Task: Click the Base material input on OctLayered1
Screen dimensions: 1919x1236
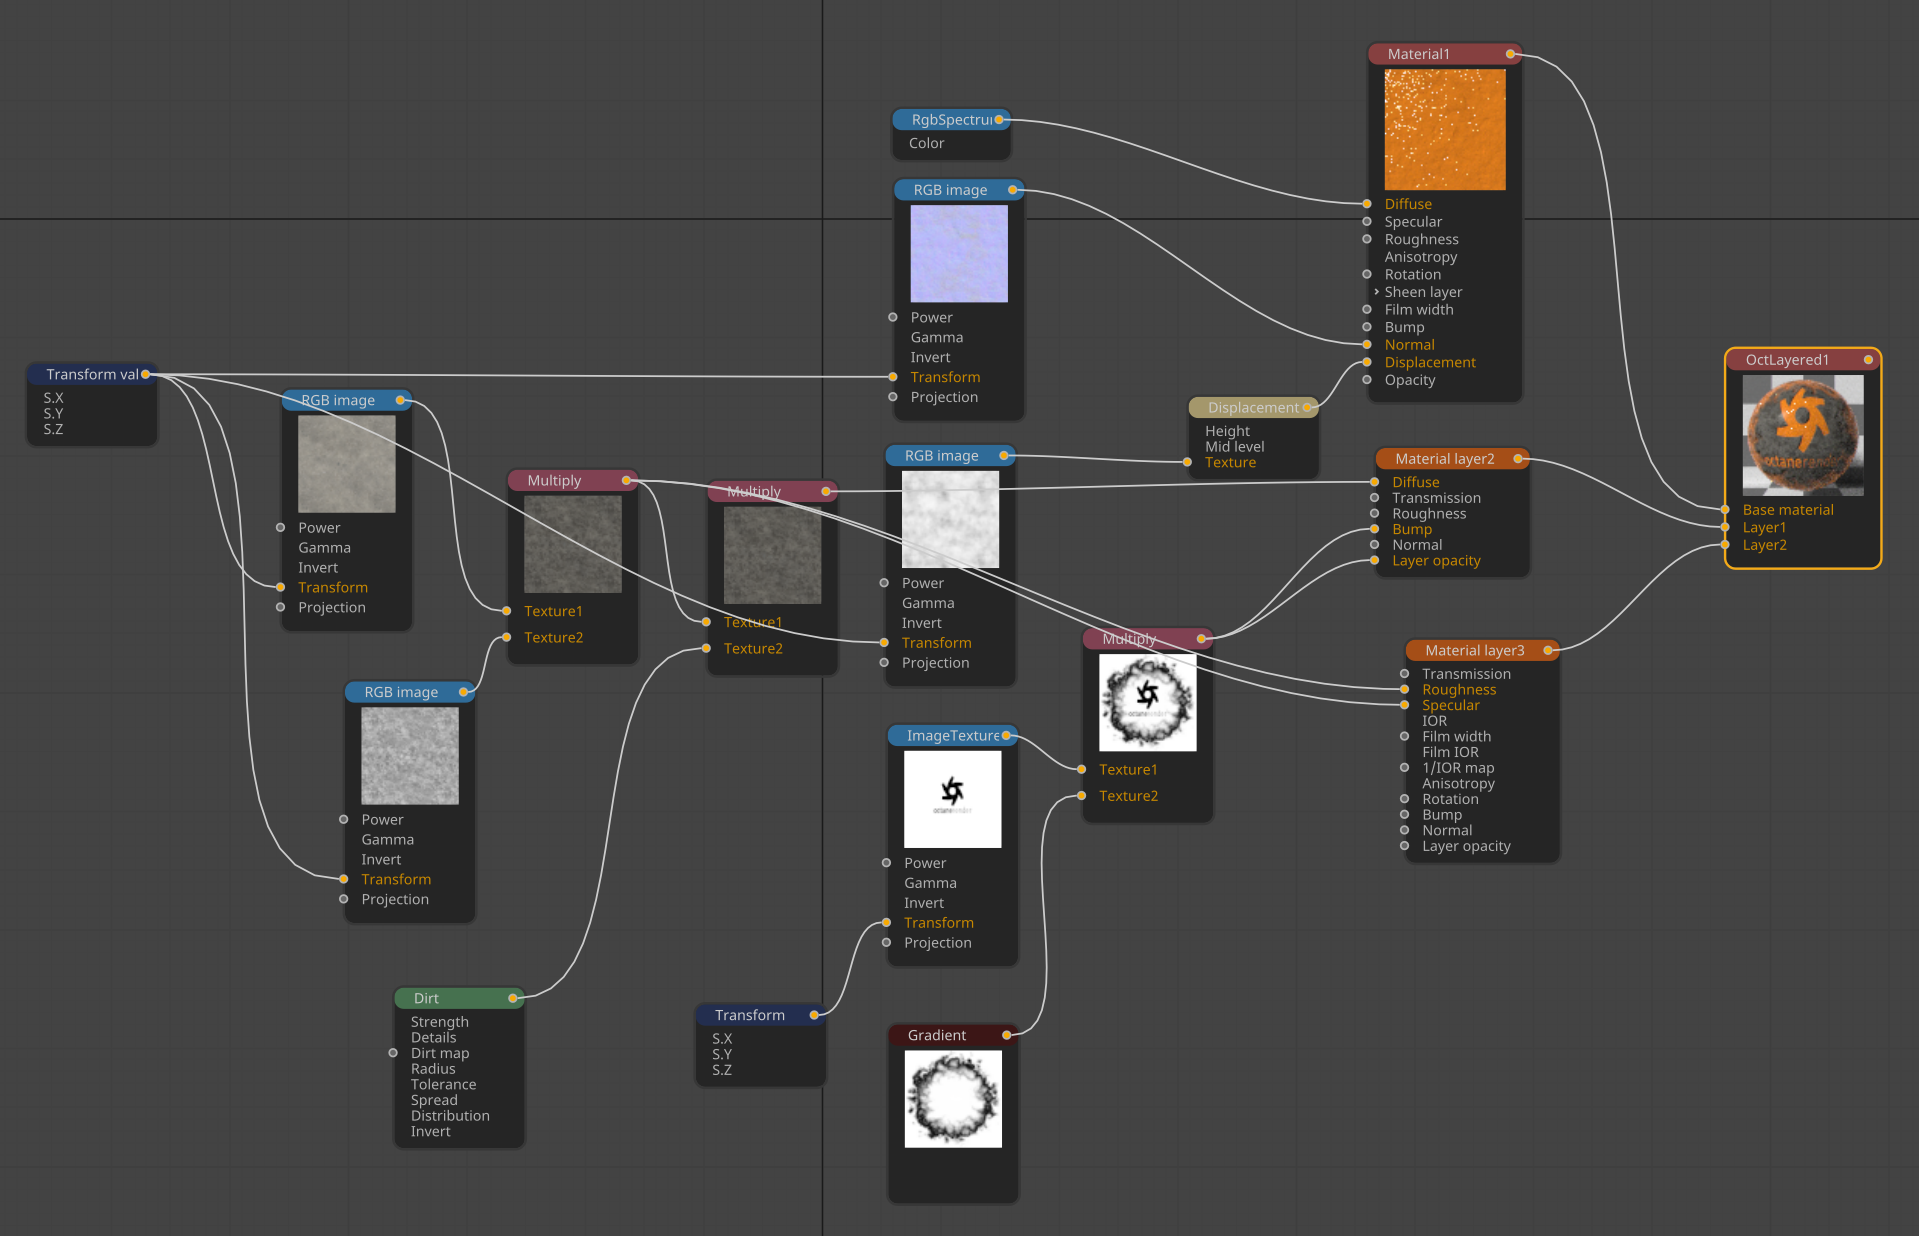Action: tap(1725, 510)
